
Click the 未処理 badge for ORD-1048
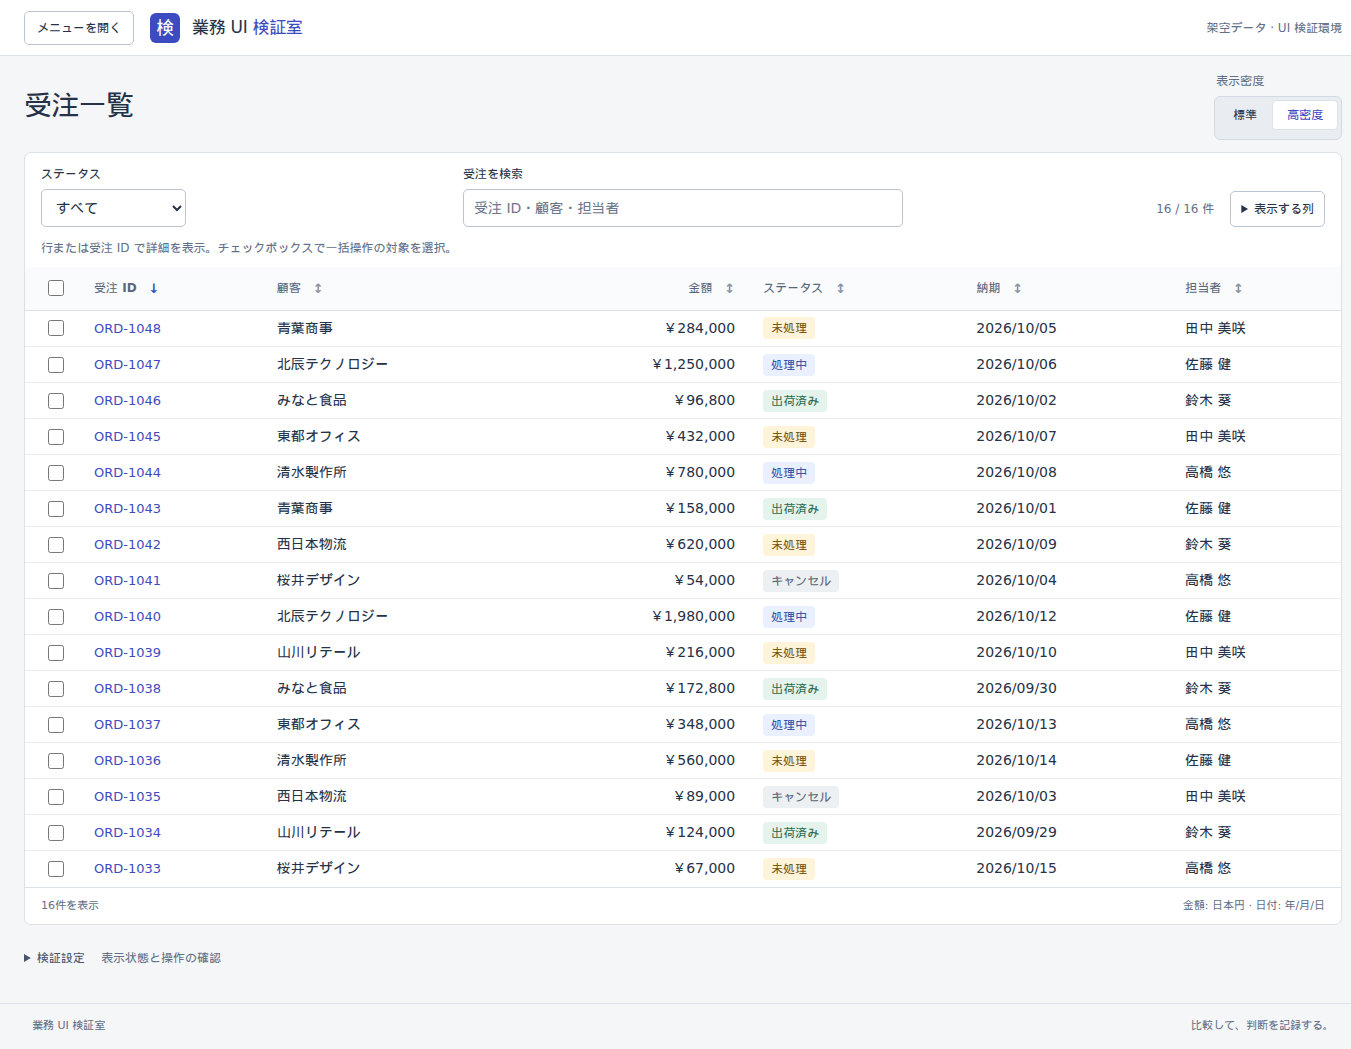[x=789, y=328]
